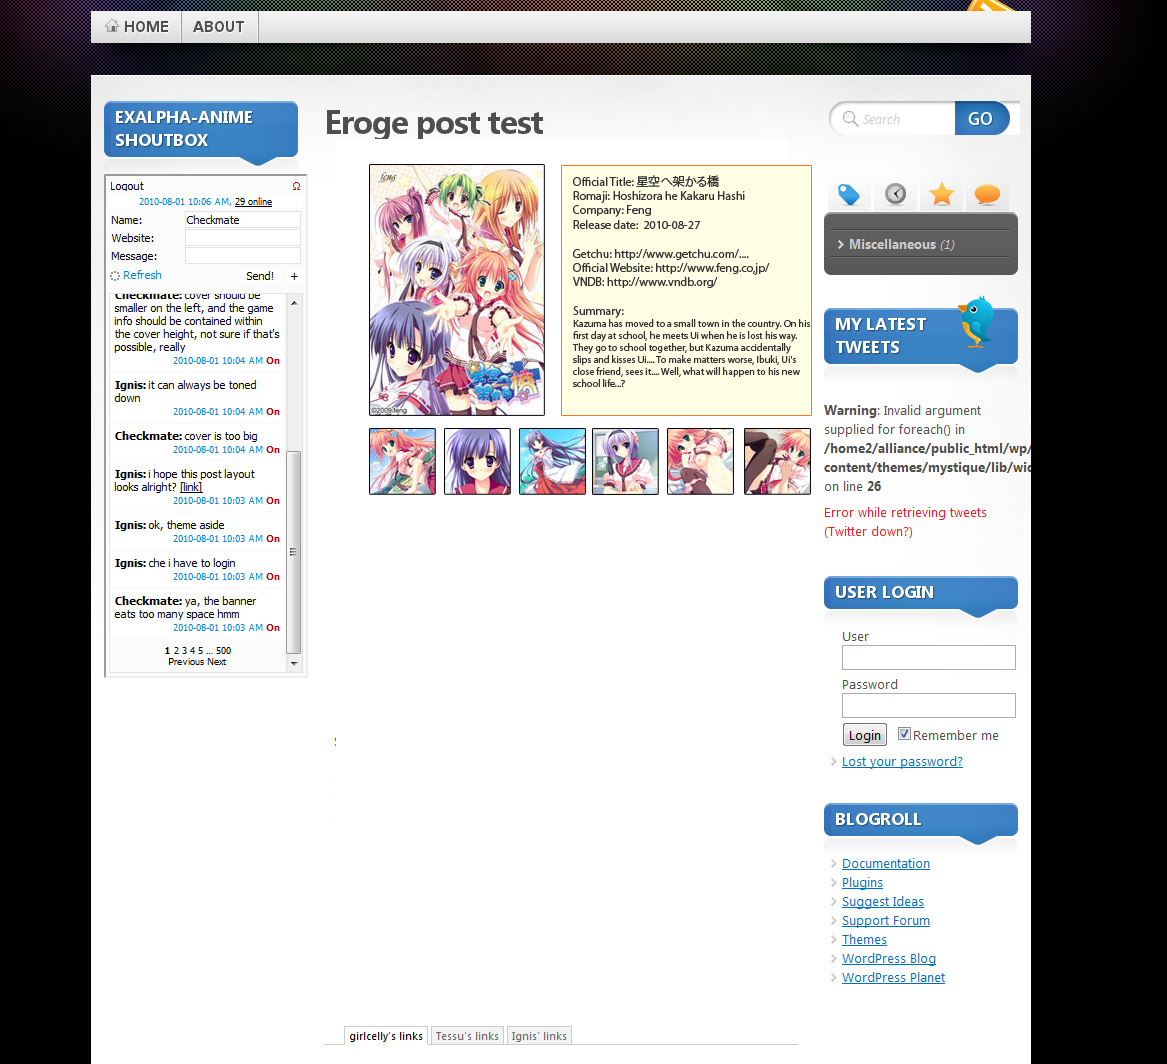Click the Blogroll widget heading
The image size is (1167, 1064).
(x=921, y=819)
